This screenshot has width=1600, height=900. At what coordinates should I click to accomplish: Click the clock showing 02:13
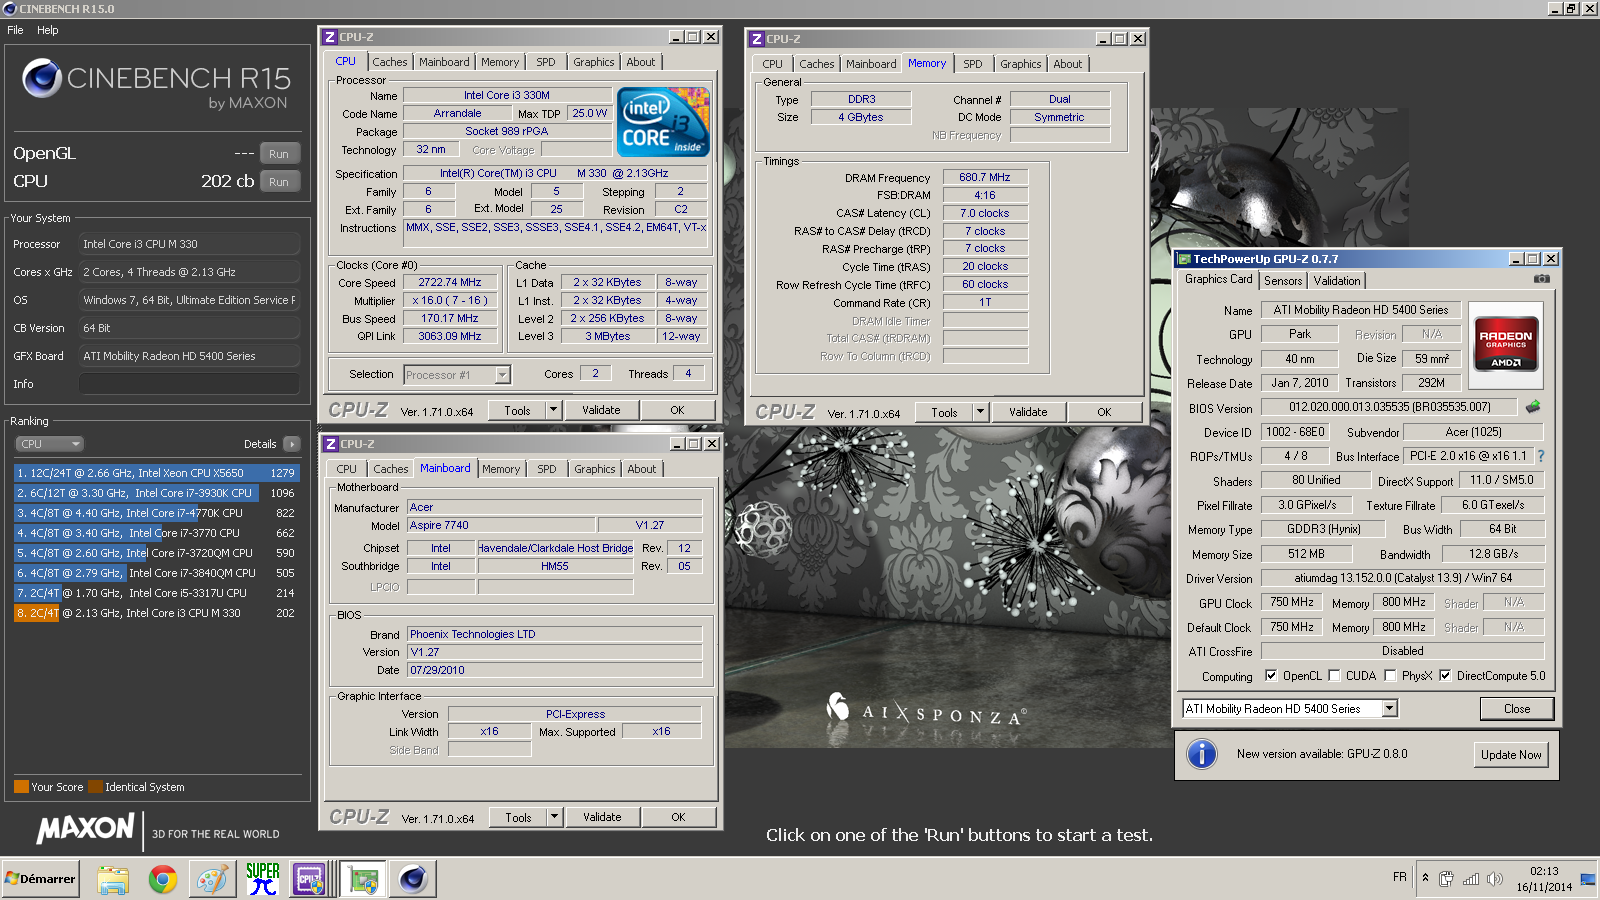[x=1544, y=871]
